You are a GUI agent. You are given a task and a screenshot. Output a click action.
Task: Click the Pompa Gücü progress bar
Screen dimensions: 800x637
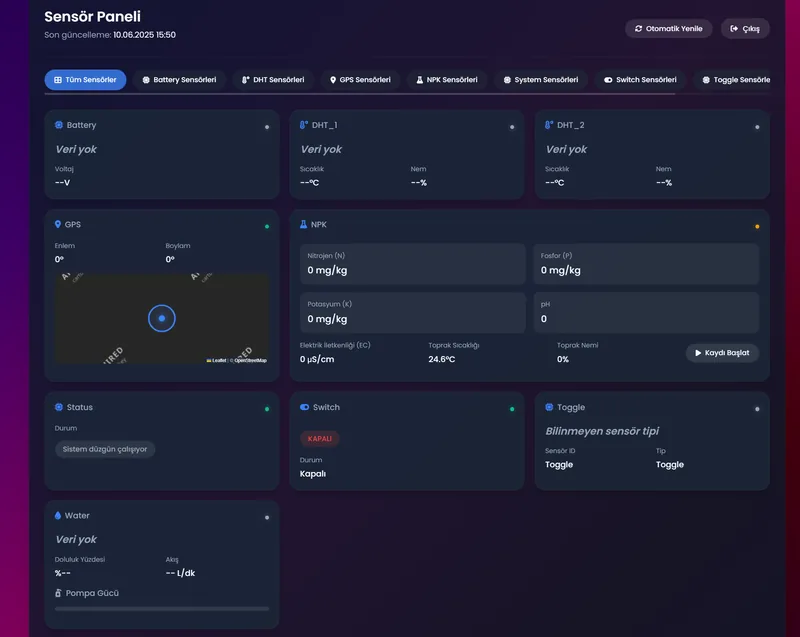162,608
